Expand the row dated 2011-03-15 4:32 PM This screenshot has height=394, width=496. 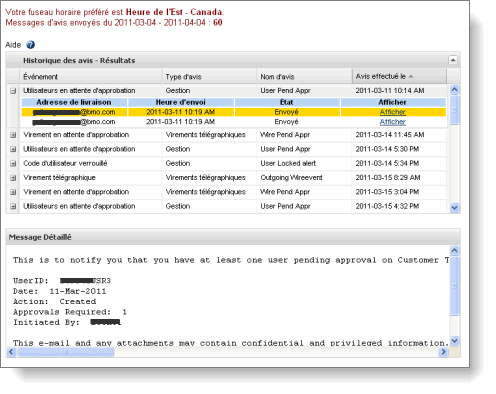pos(13,207)
